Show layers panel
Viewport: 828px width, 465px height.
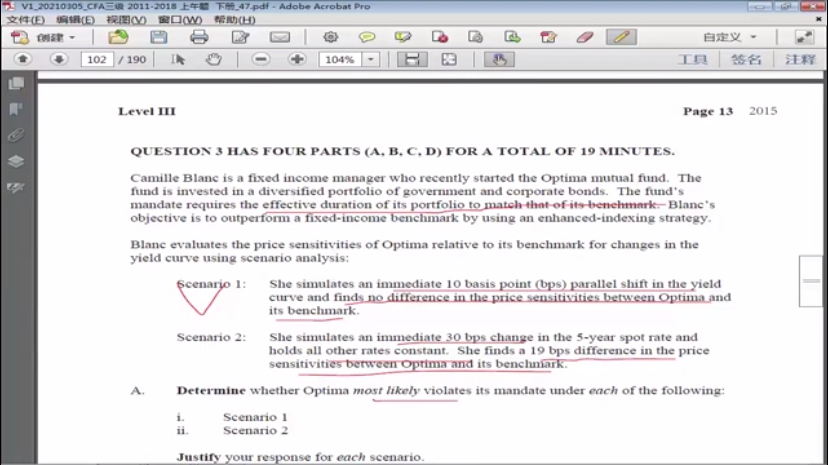[16, 162]
